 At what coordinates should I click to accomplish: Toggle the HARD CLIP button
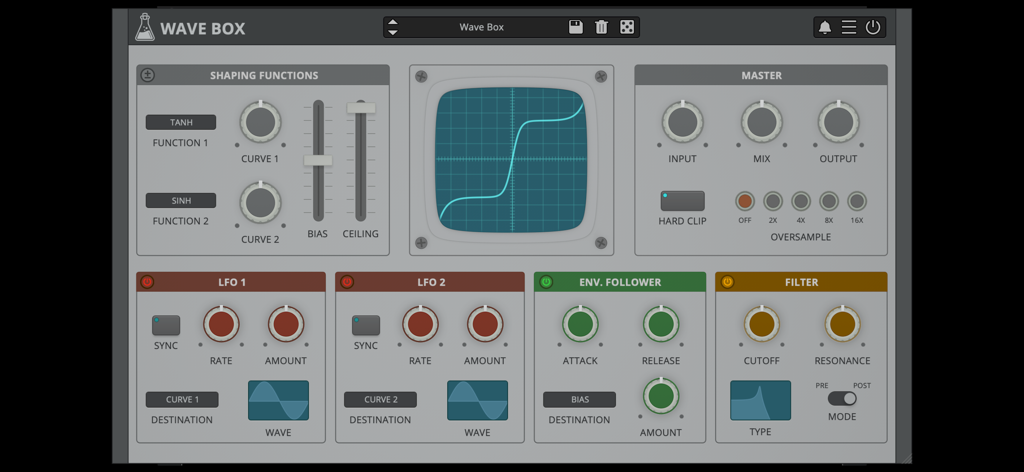pos(682,201)
